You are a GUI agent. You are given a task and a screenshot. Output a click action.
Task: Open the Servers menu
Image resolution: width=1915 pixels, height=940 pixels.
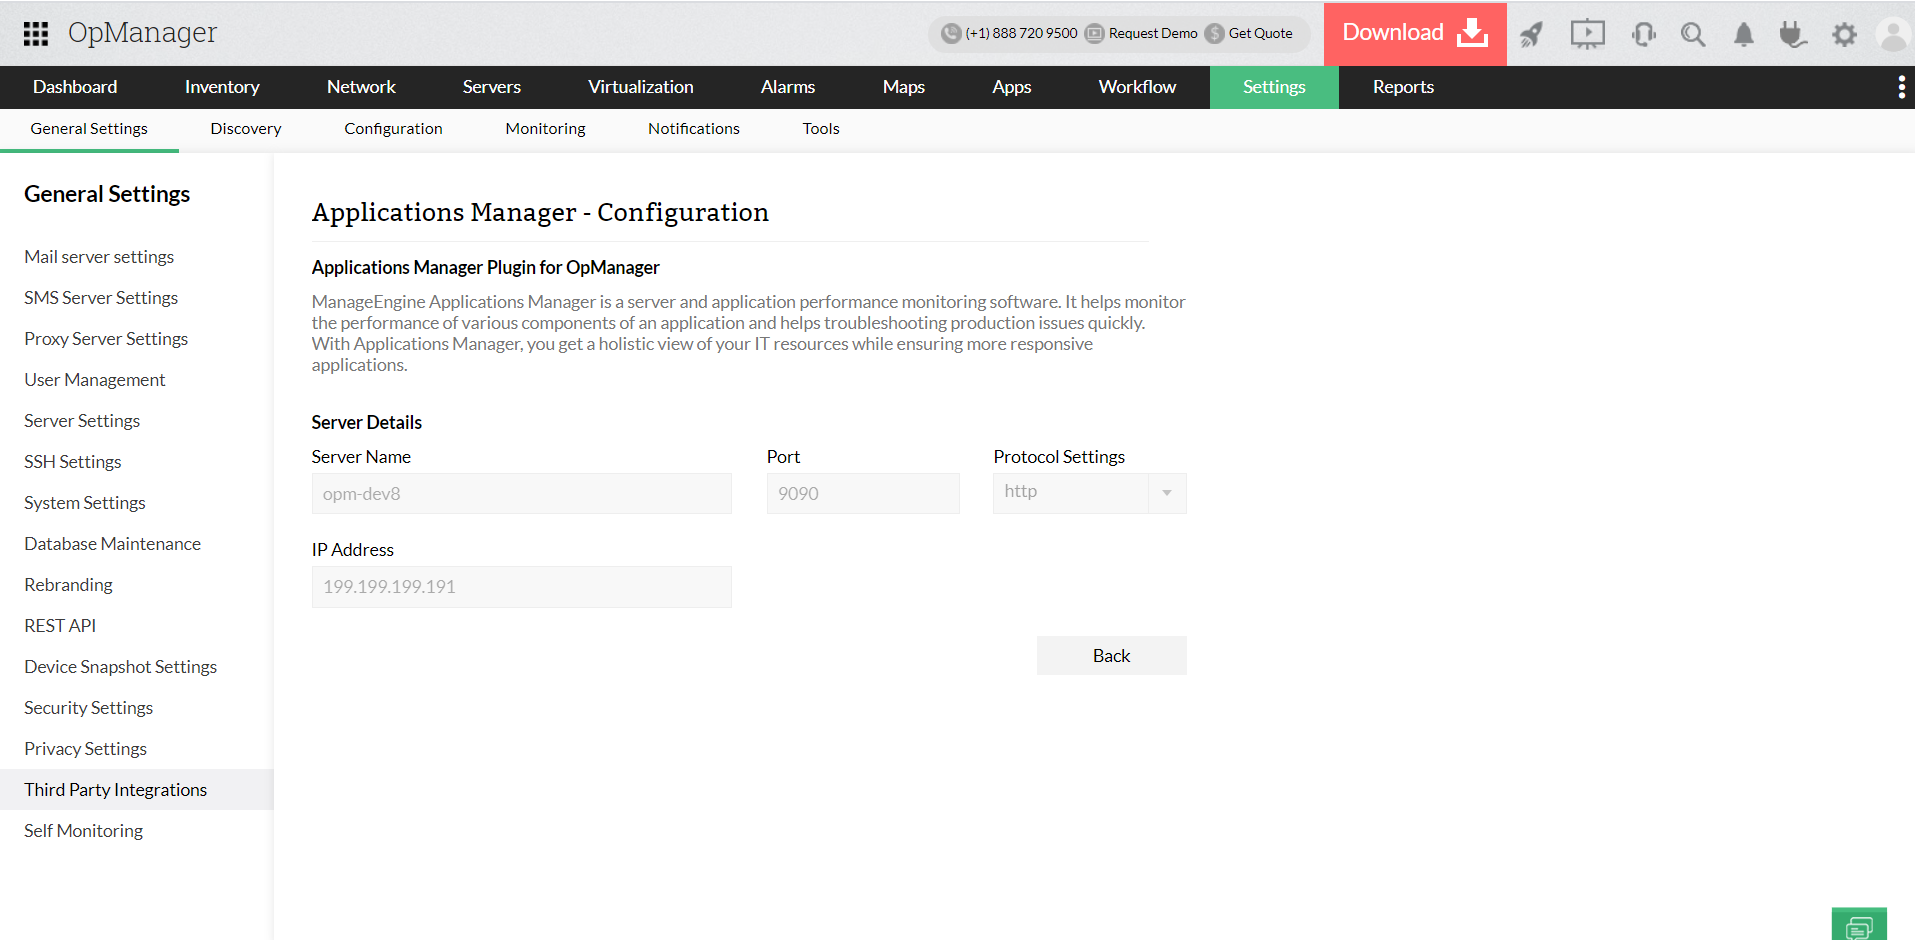click(492, 88)
